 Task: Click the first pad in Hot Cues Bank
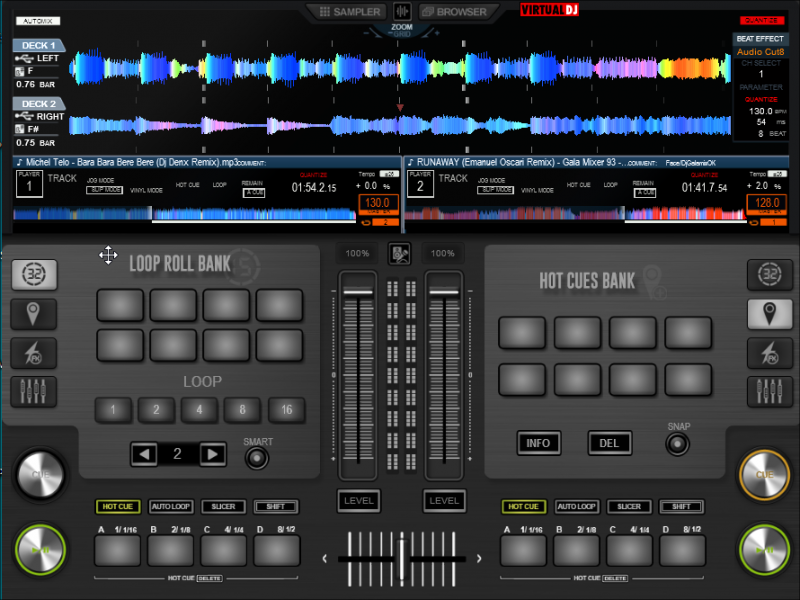pos(522,333)
